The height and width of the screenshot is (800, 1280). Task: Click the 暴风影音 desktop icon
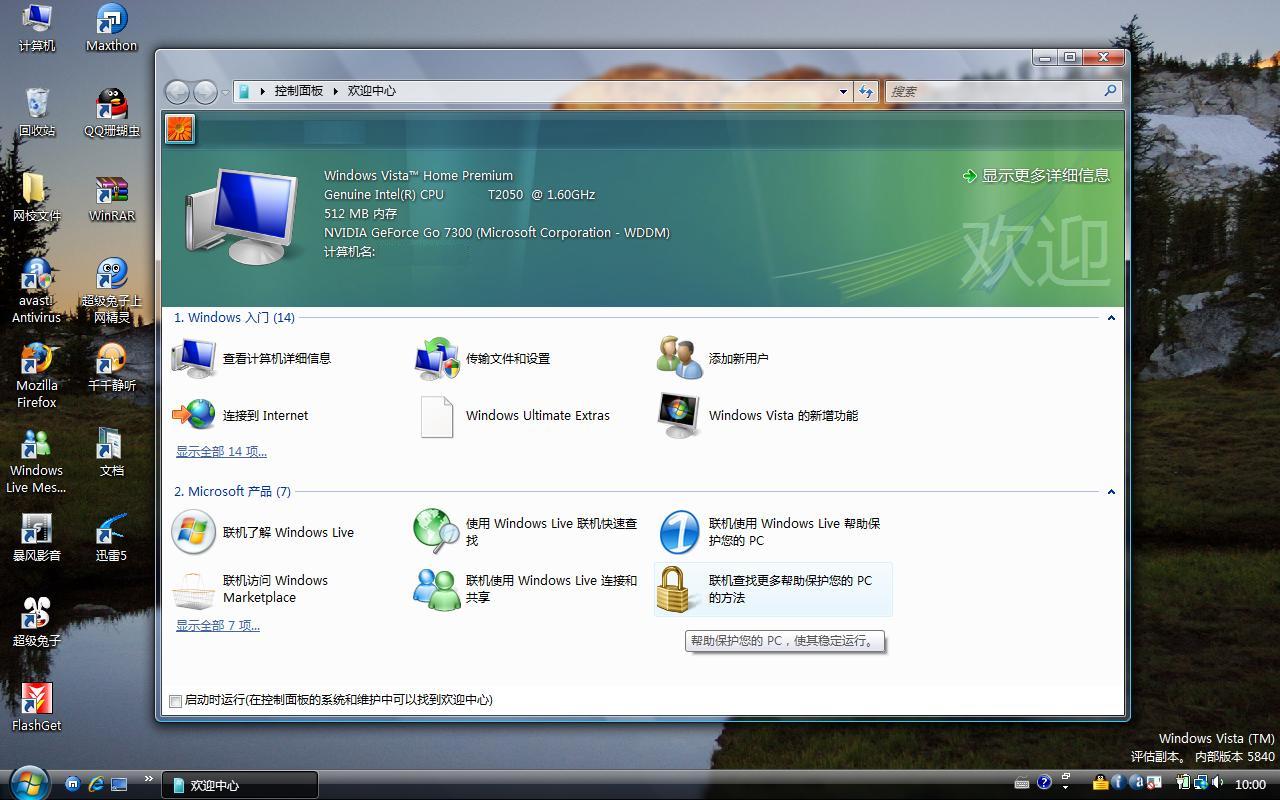pos(37,537)
